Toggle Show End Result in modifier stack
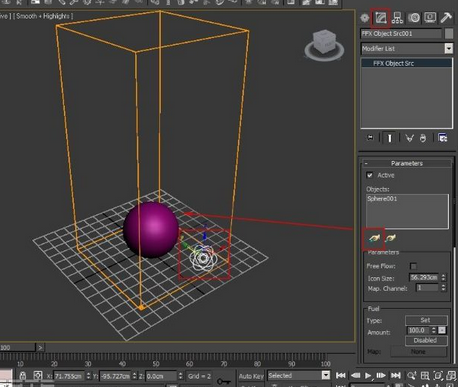 point(389,138)
